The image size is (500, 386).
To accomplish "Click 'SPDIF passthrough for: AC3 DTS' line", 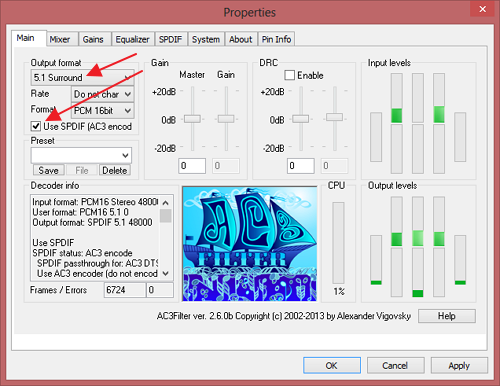I will click(98, 263).
